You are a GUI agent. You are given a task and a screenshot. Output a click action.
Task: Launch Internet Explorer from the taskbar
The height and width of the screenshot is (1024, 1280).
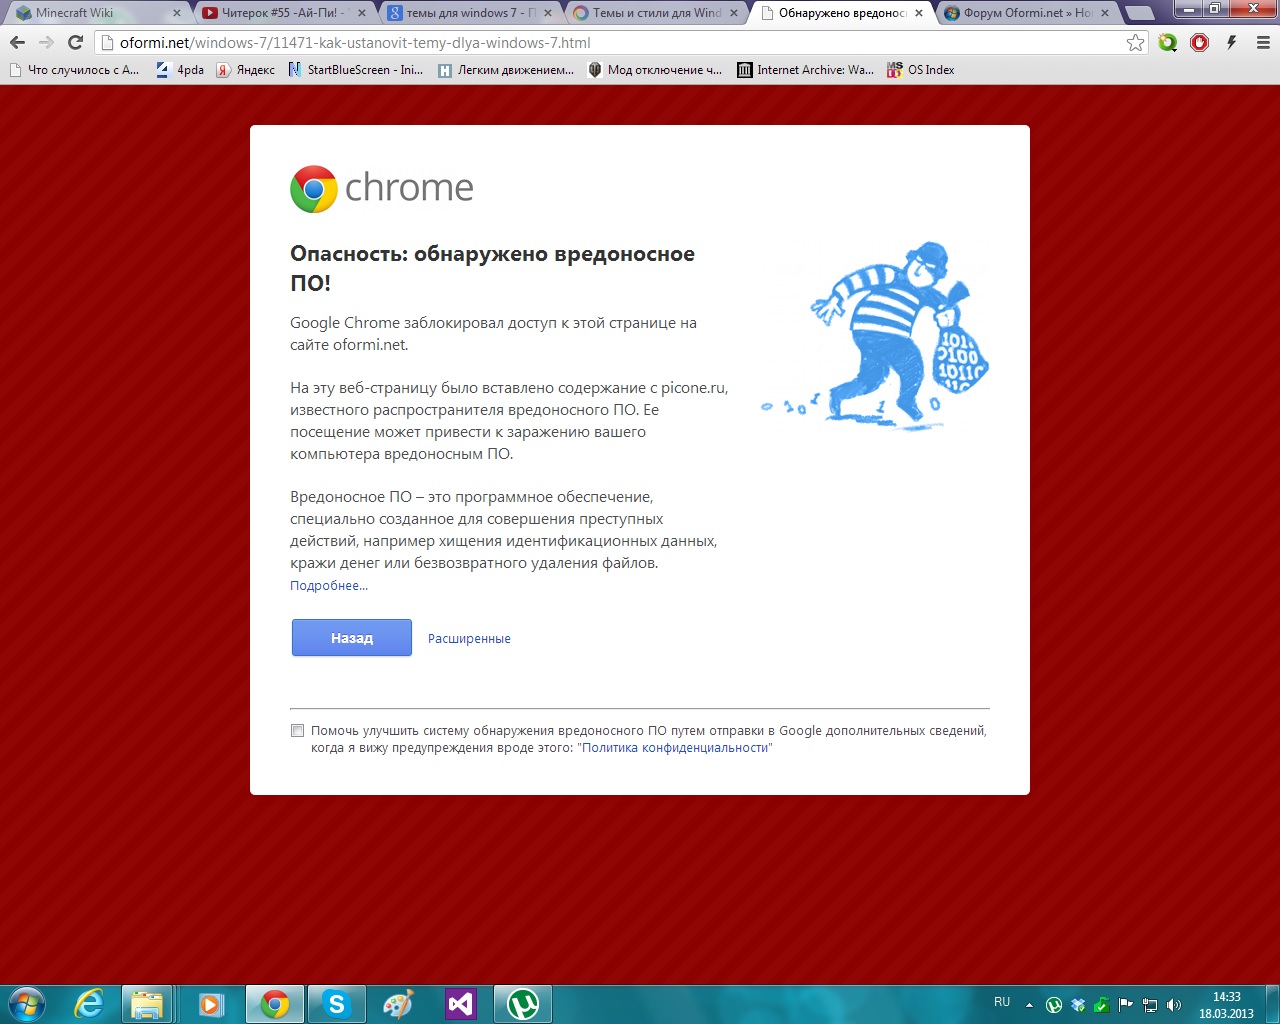(89, 1004)
